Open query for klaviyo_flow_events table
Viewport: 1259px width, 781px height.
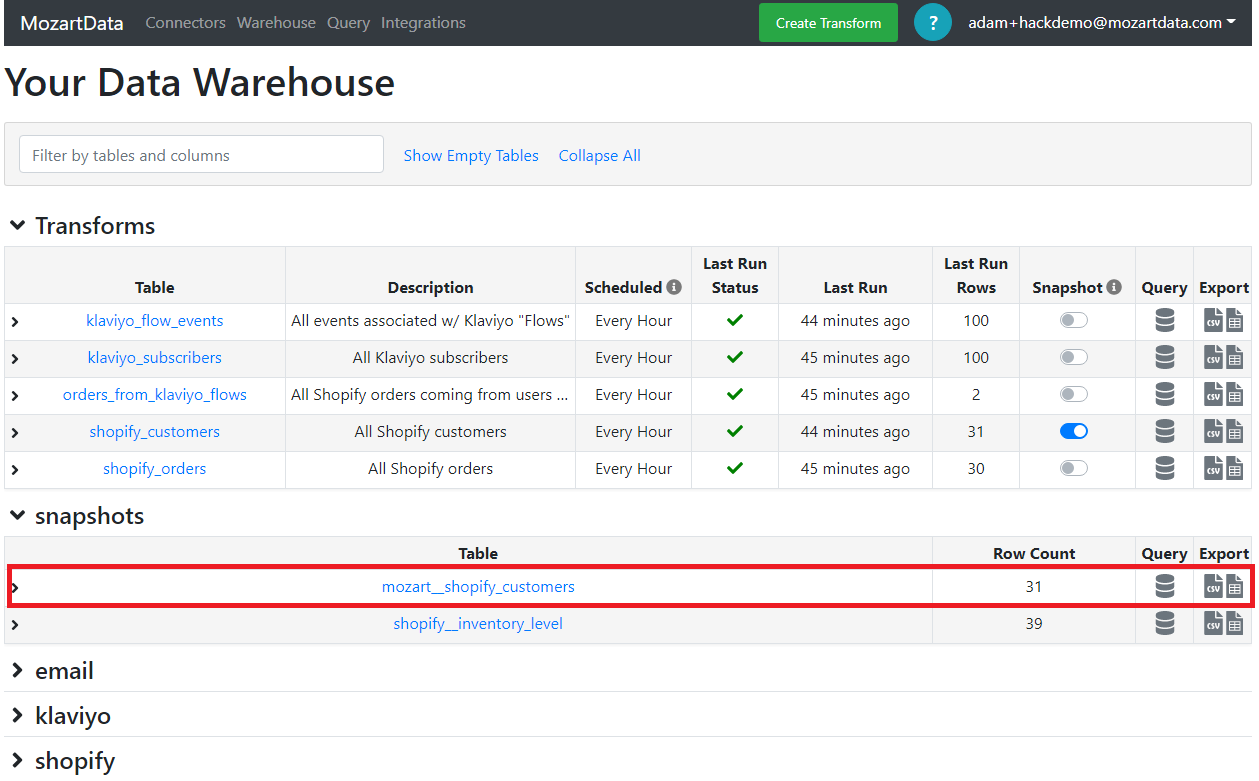coord(1164,321)
